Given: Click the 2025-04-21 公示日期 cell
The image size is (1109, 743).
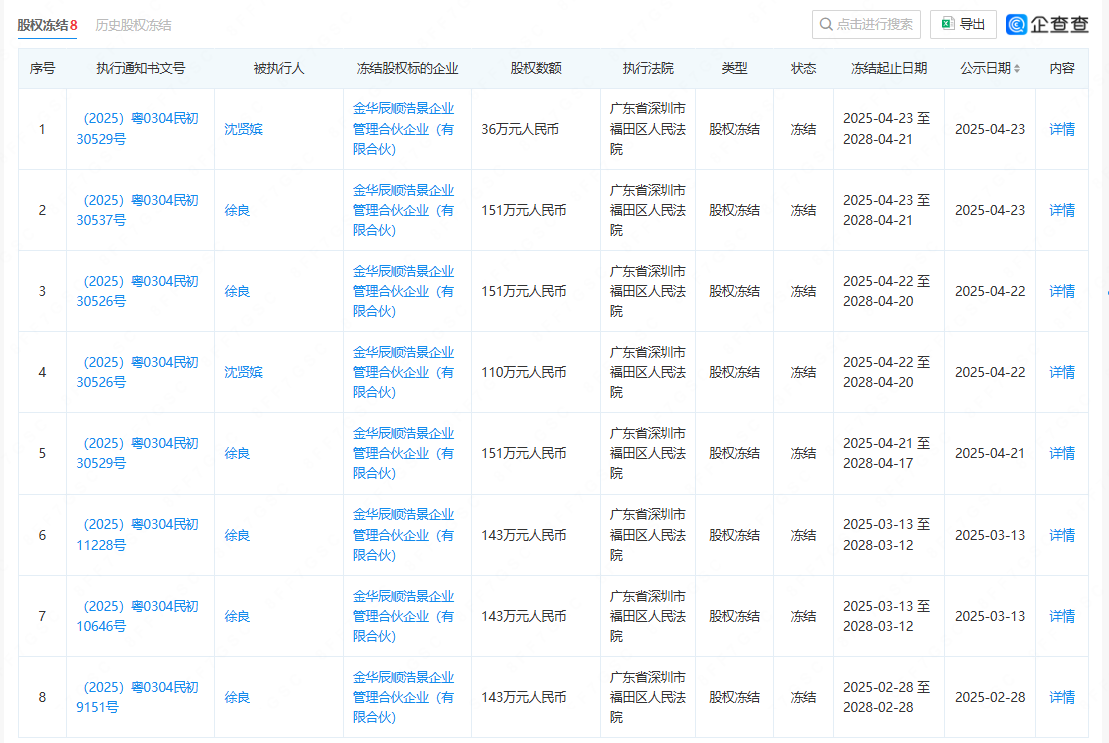Looking at the screenshot, I should tap(990, 454).
